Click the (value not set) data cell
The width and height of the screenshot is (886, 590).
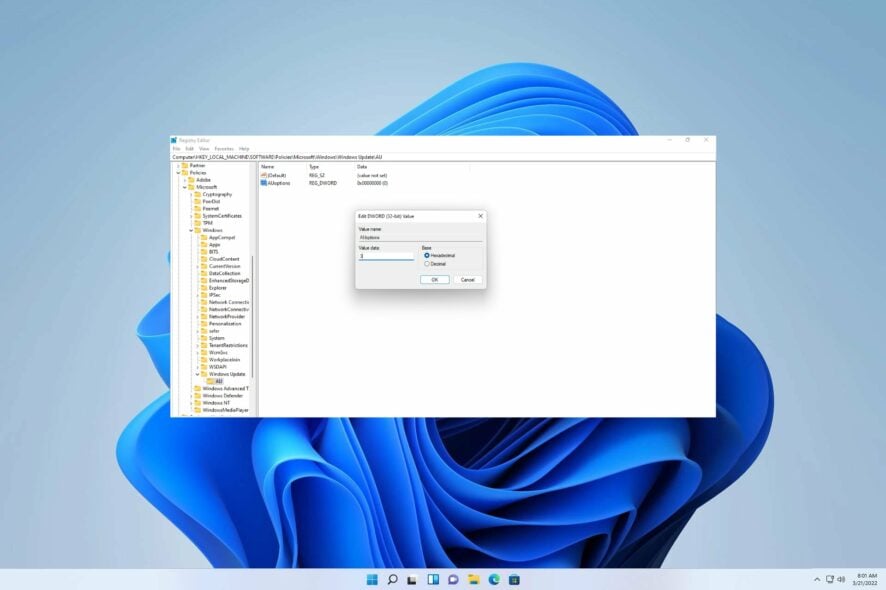[x=372, y=175]
